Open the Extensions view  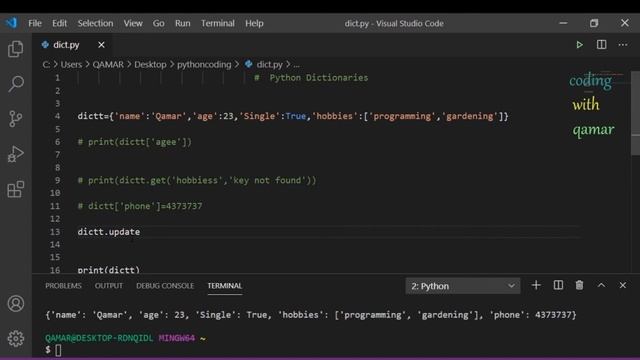pyautogui.click(x=16, y=189)
